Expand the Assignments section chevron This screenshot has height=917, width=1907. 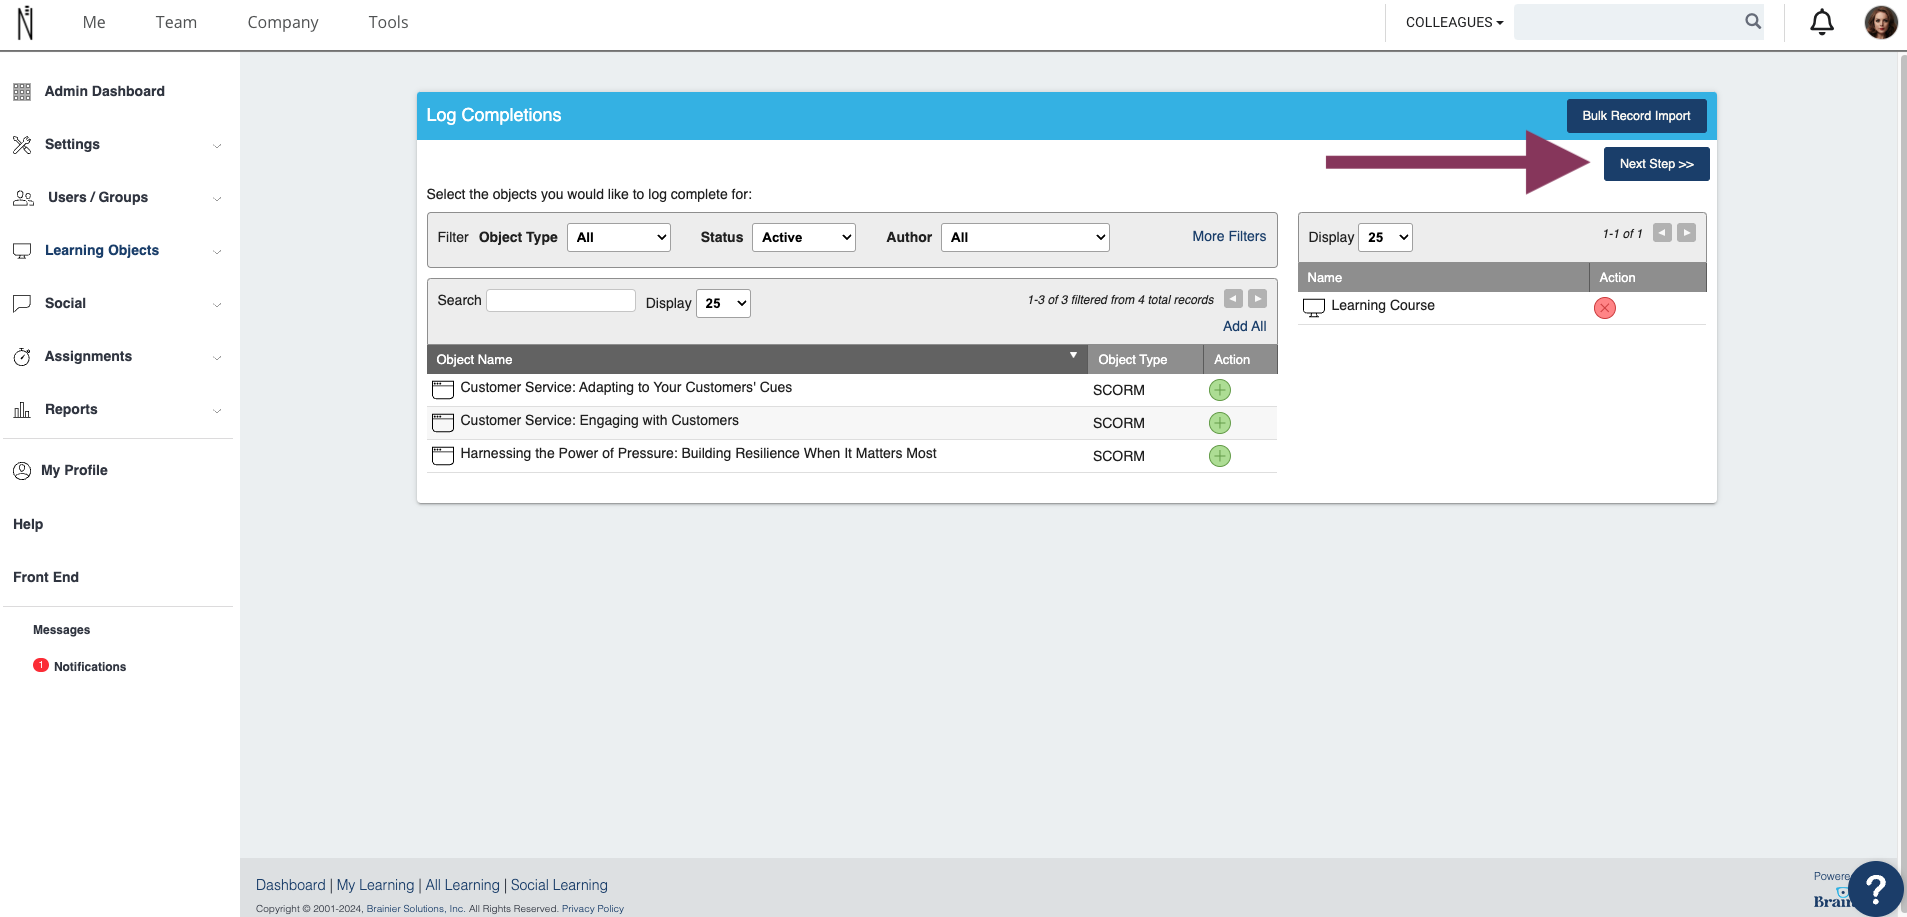tap(217, 358)
